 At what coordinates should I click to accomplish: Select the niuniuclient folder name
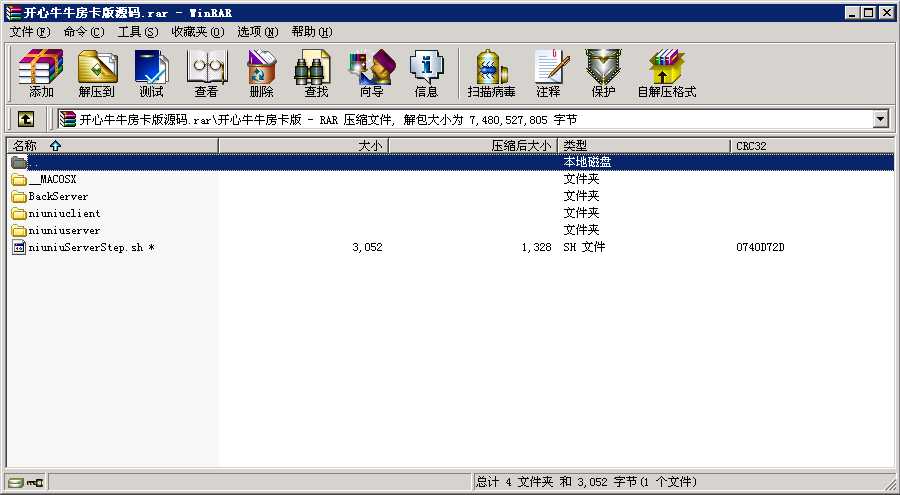point(64,214)
